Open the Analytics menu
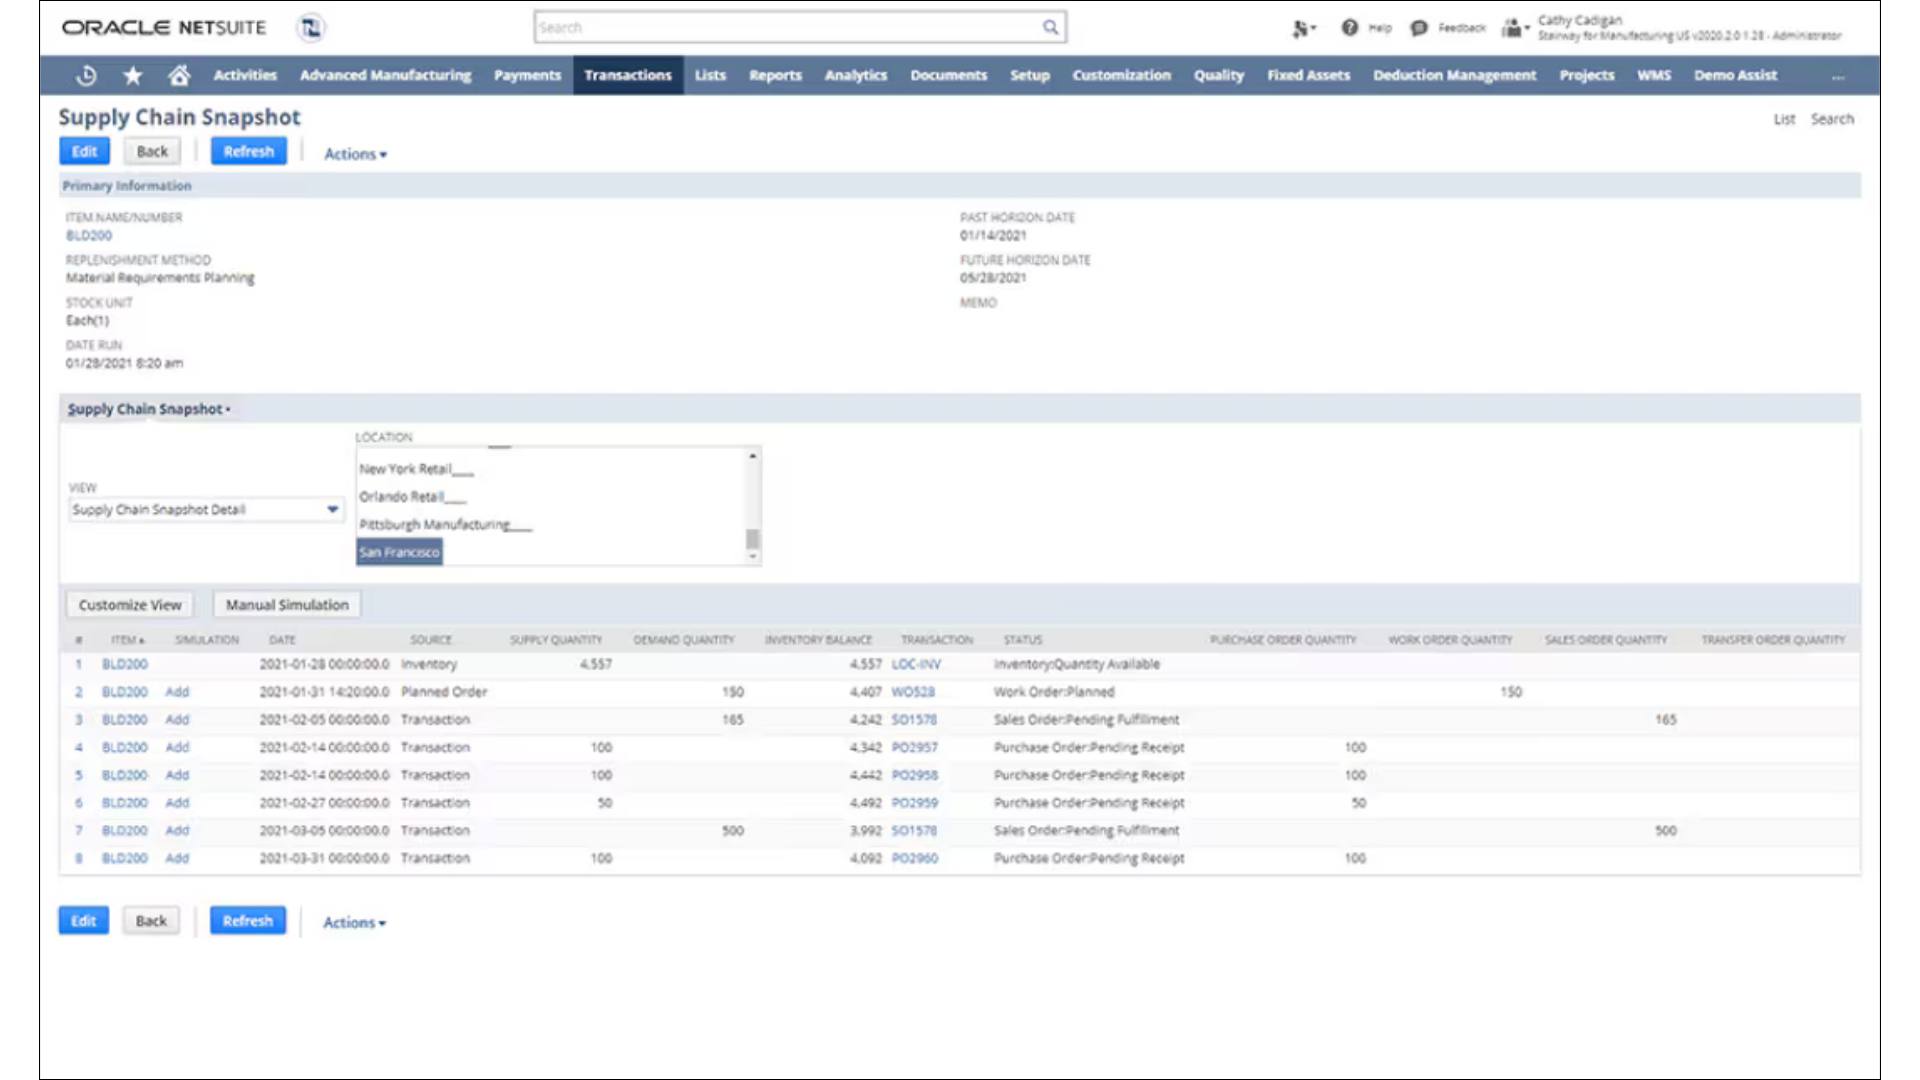Image resolution: width=1920 pixels, height=1080 pixels. 855,75
